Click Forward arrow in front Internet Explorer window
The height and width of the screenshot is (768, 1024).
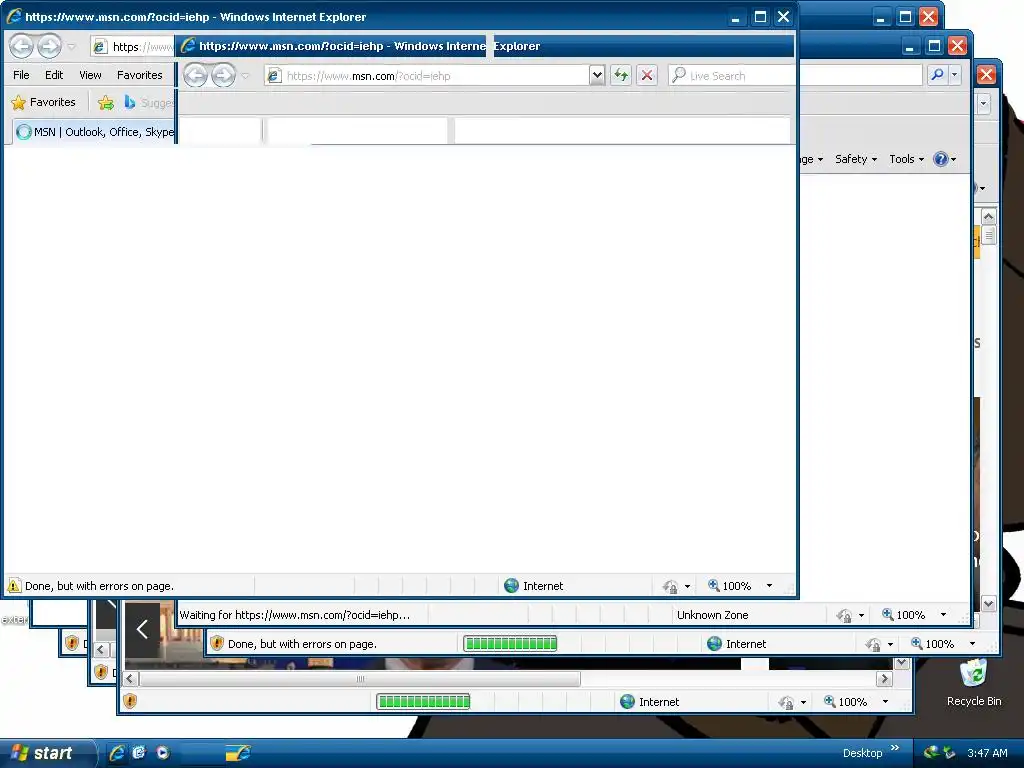49,46
